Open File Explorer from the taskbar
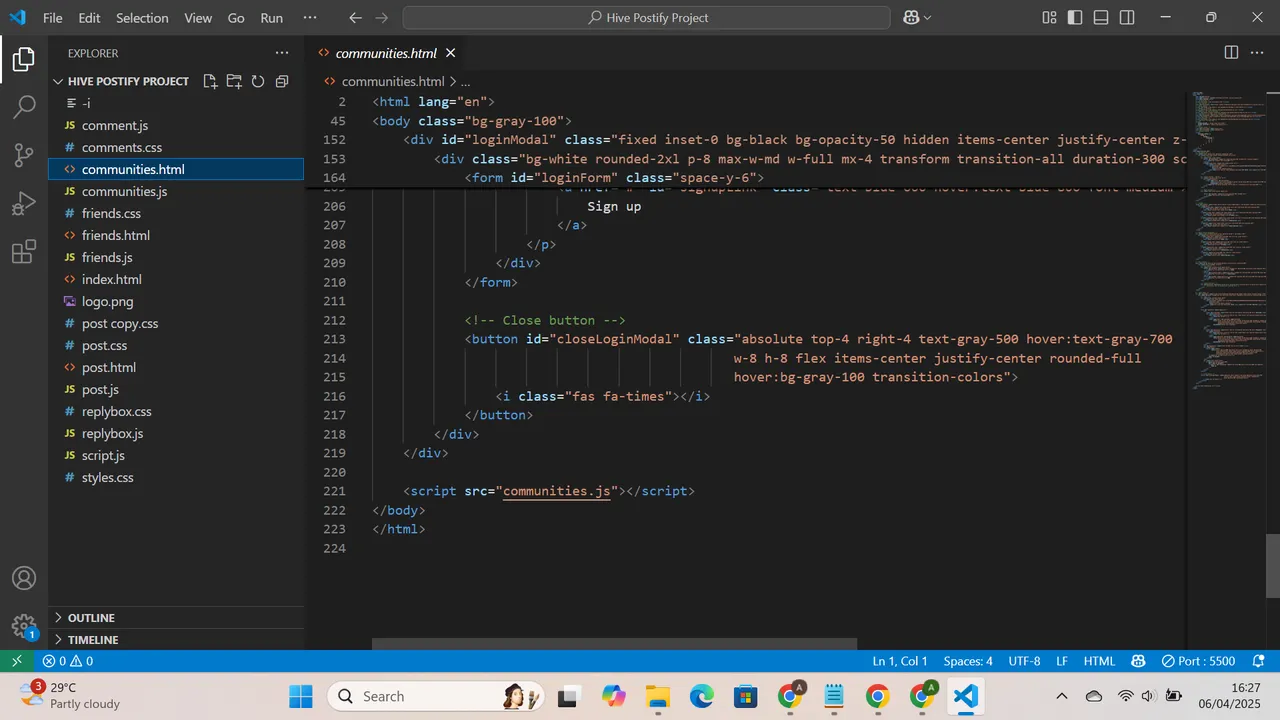Screen dimensions: 1280x720 point(657,696)
